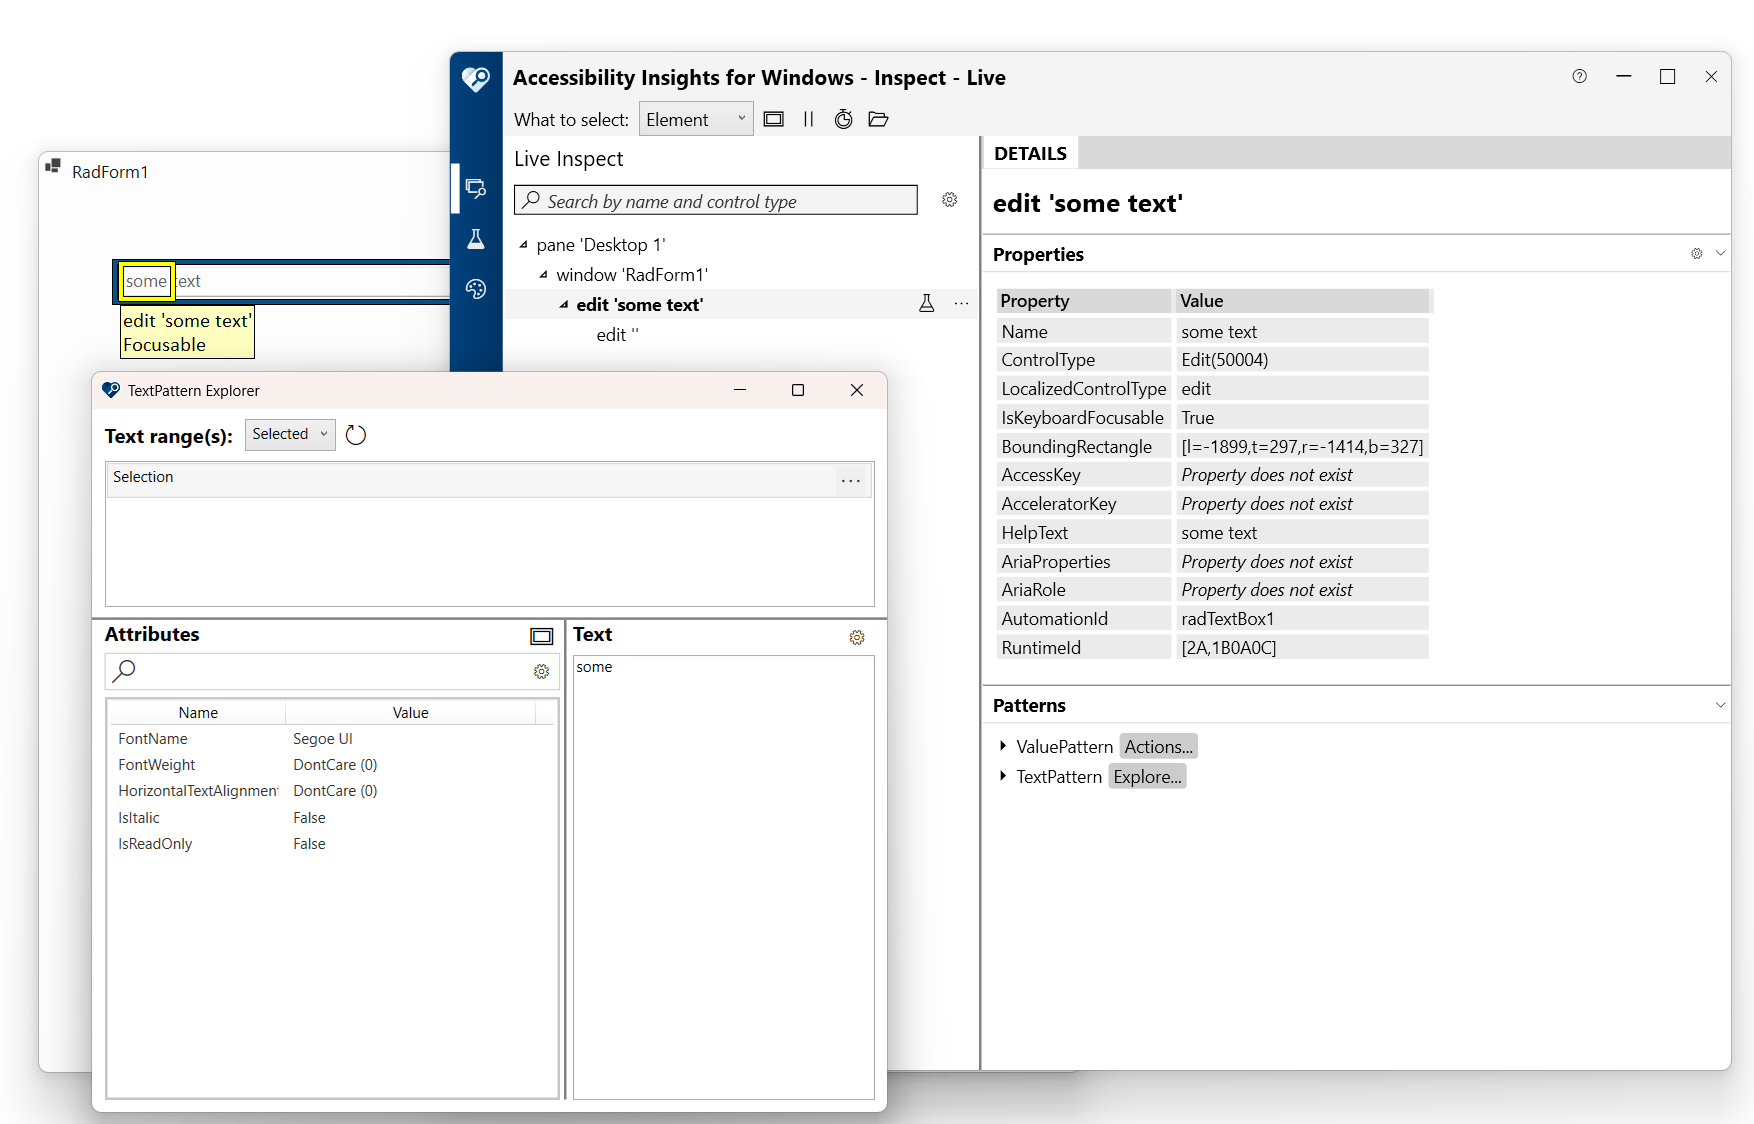Open the Test (beaker) sidebar icon
1754x1124 pixels.
[477, 239]
